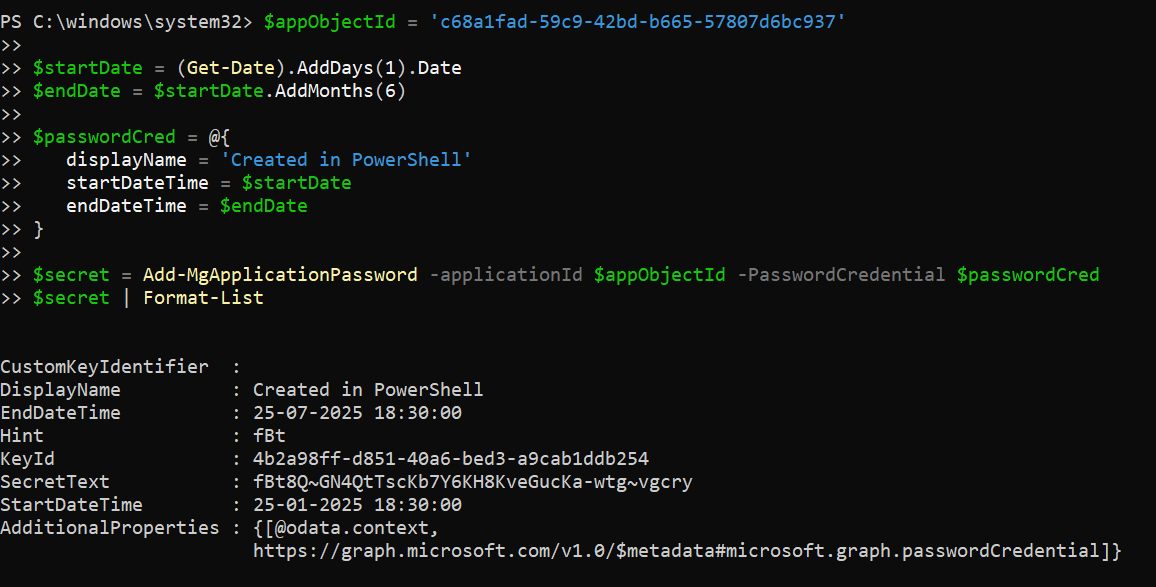This screenshot has width=1156, height=587.
Task: Click the $passwordCred variable declaration
Action: [x=104, y=137]
